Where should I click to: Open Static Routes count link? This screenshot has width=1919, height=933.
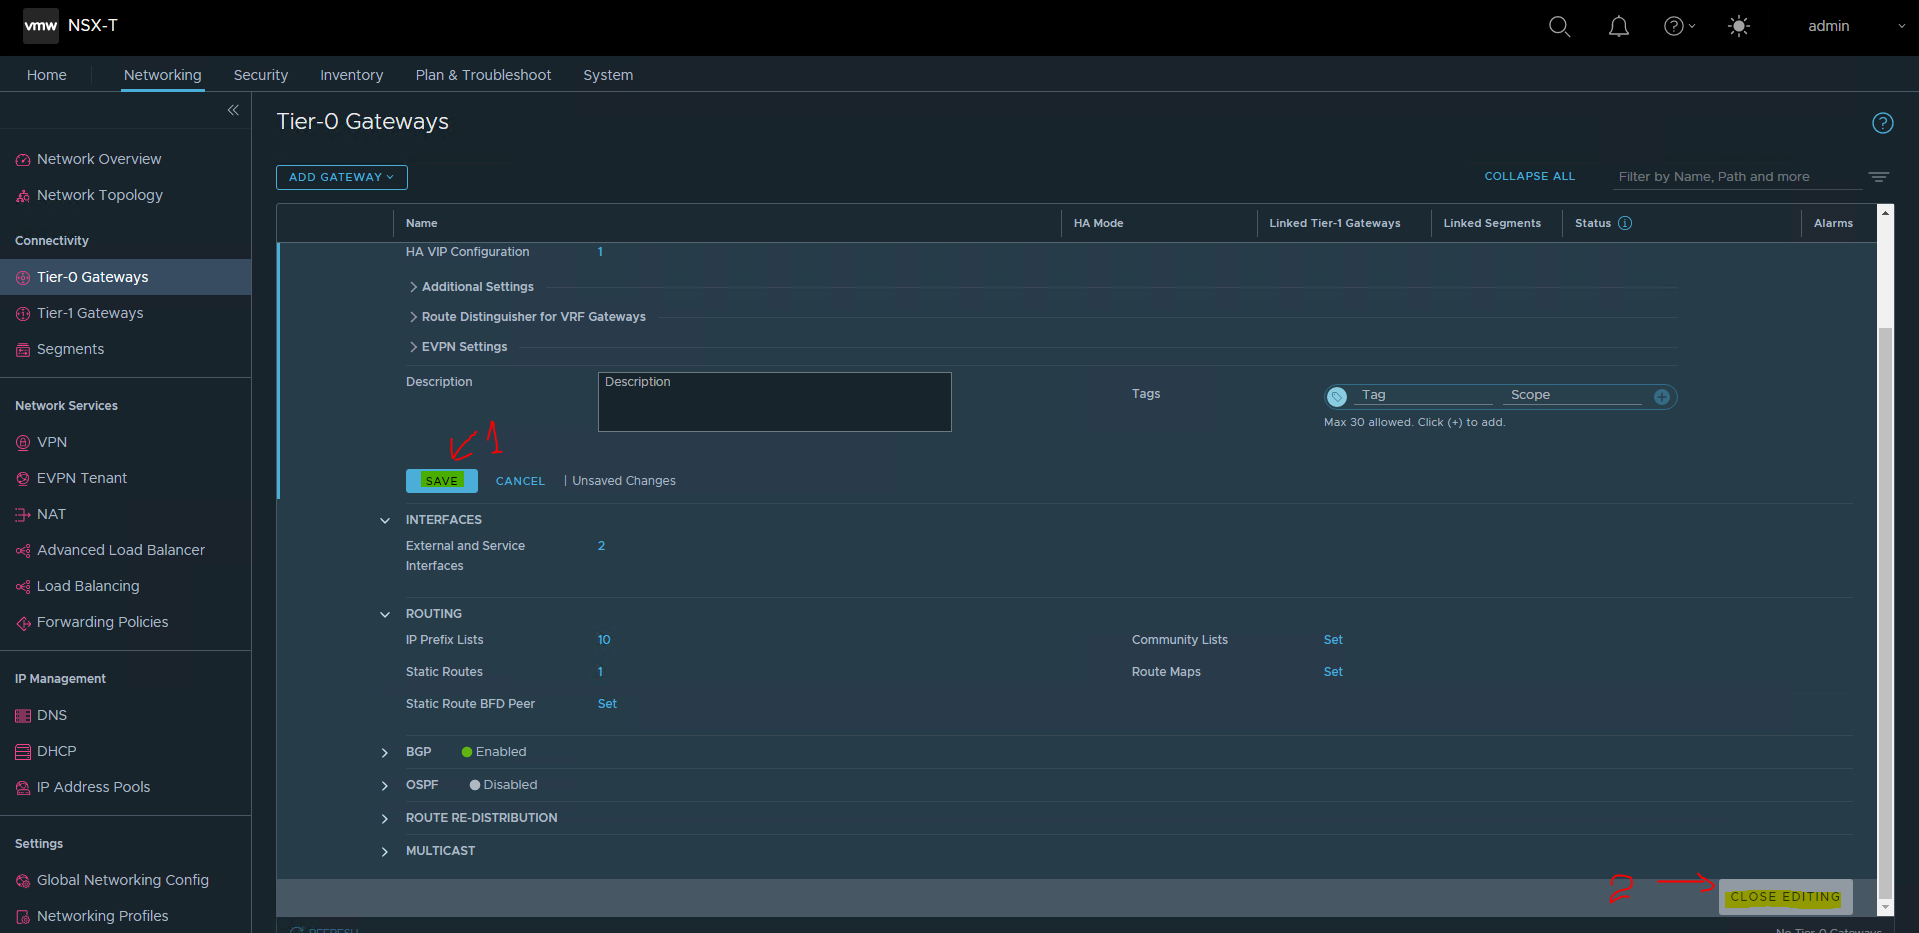600,672
